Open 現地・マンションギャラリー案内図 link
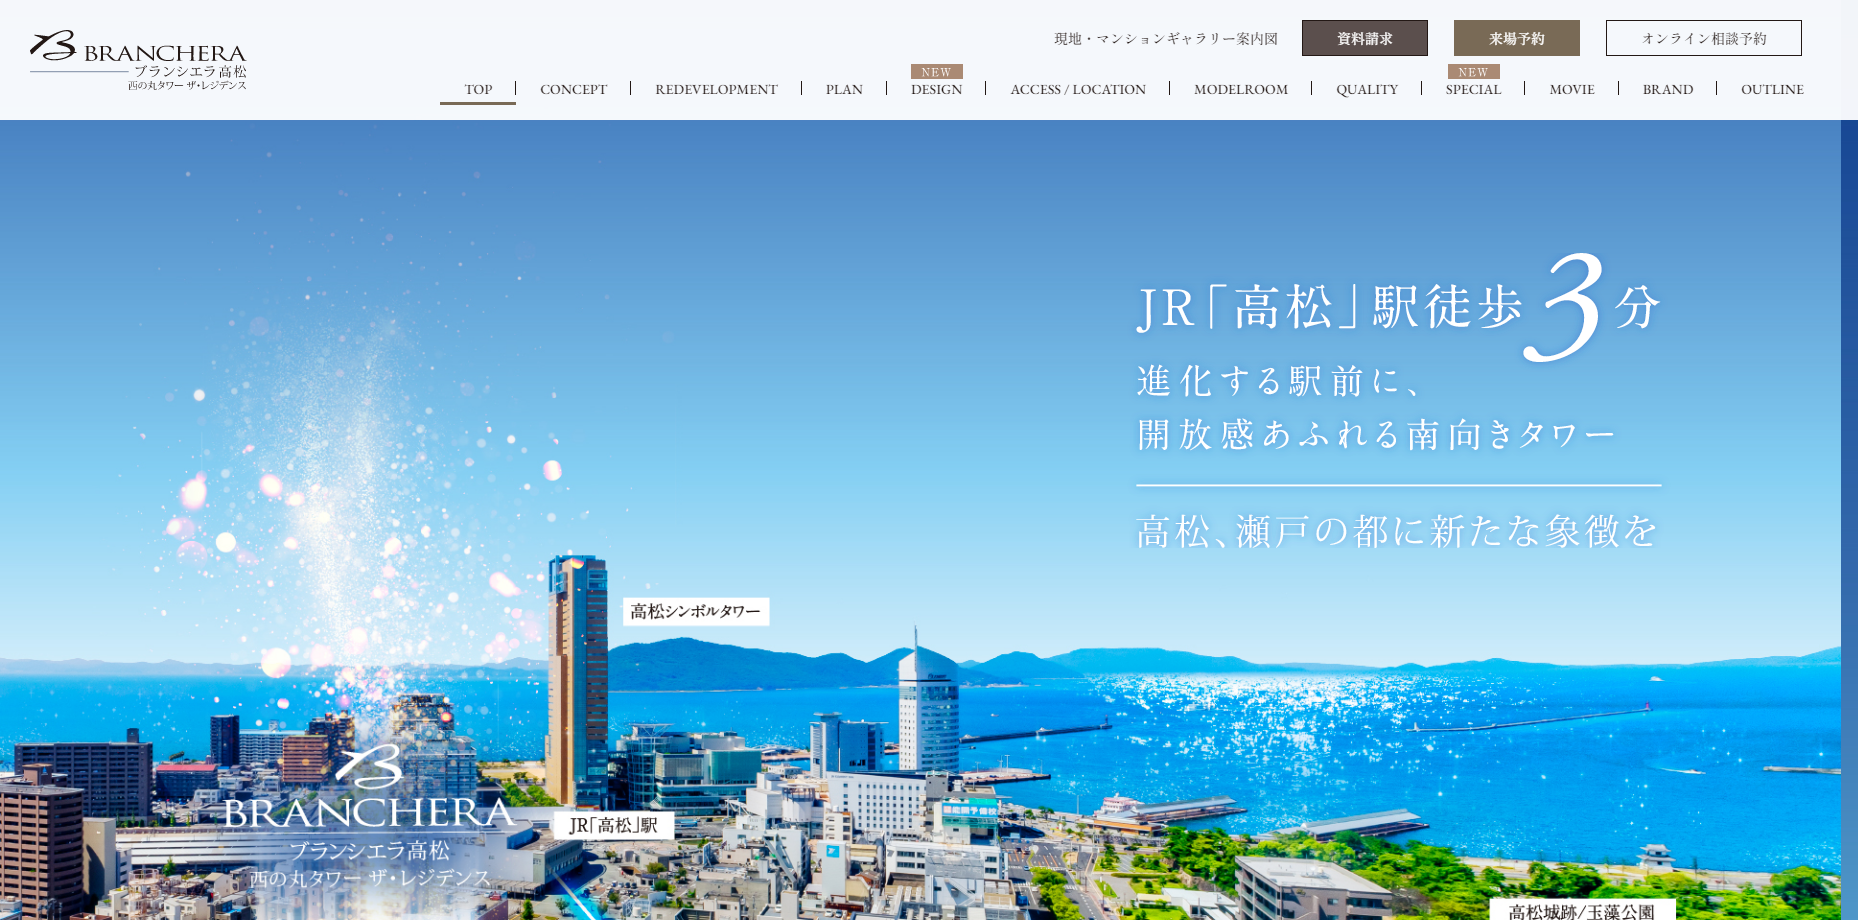This screenshot has height=920, width=1858. pos(1166,39)
